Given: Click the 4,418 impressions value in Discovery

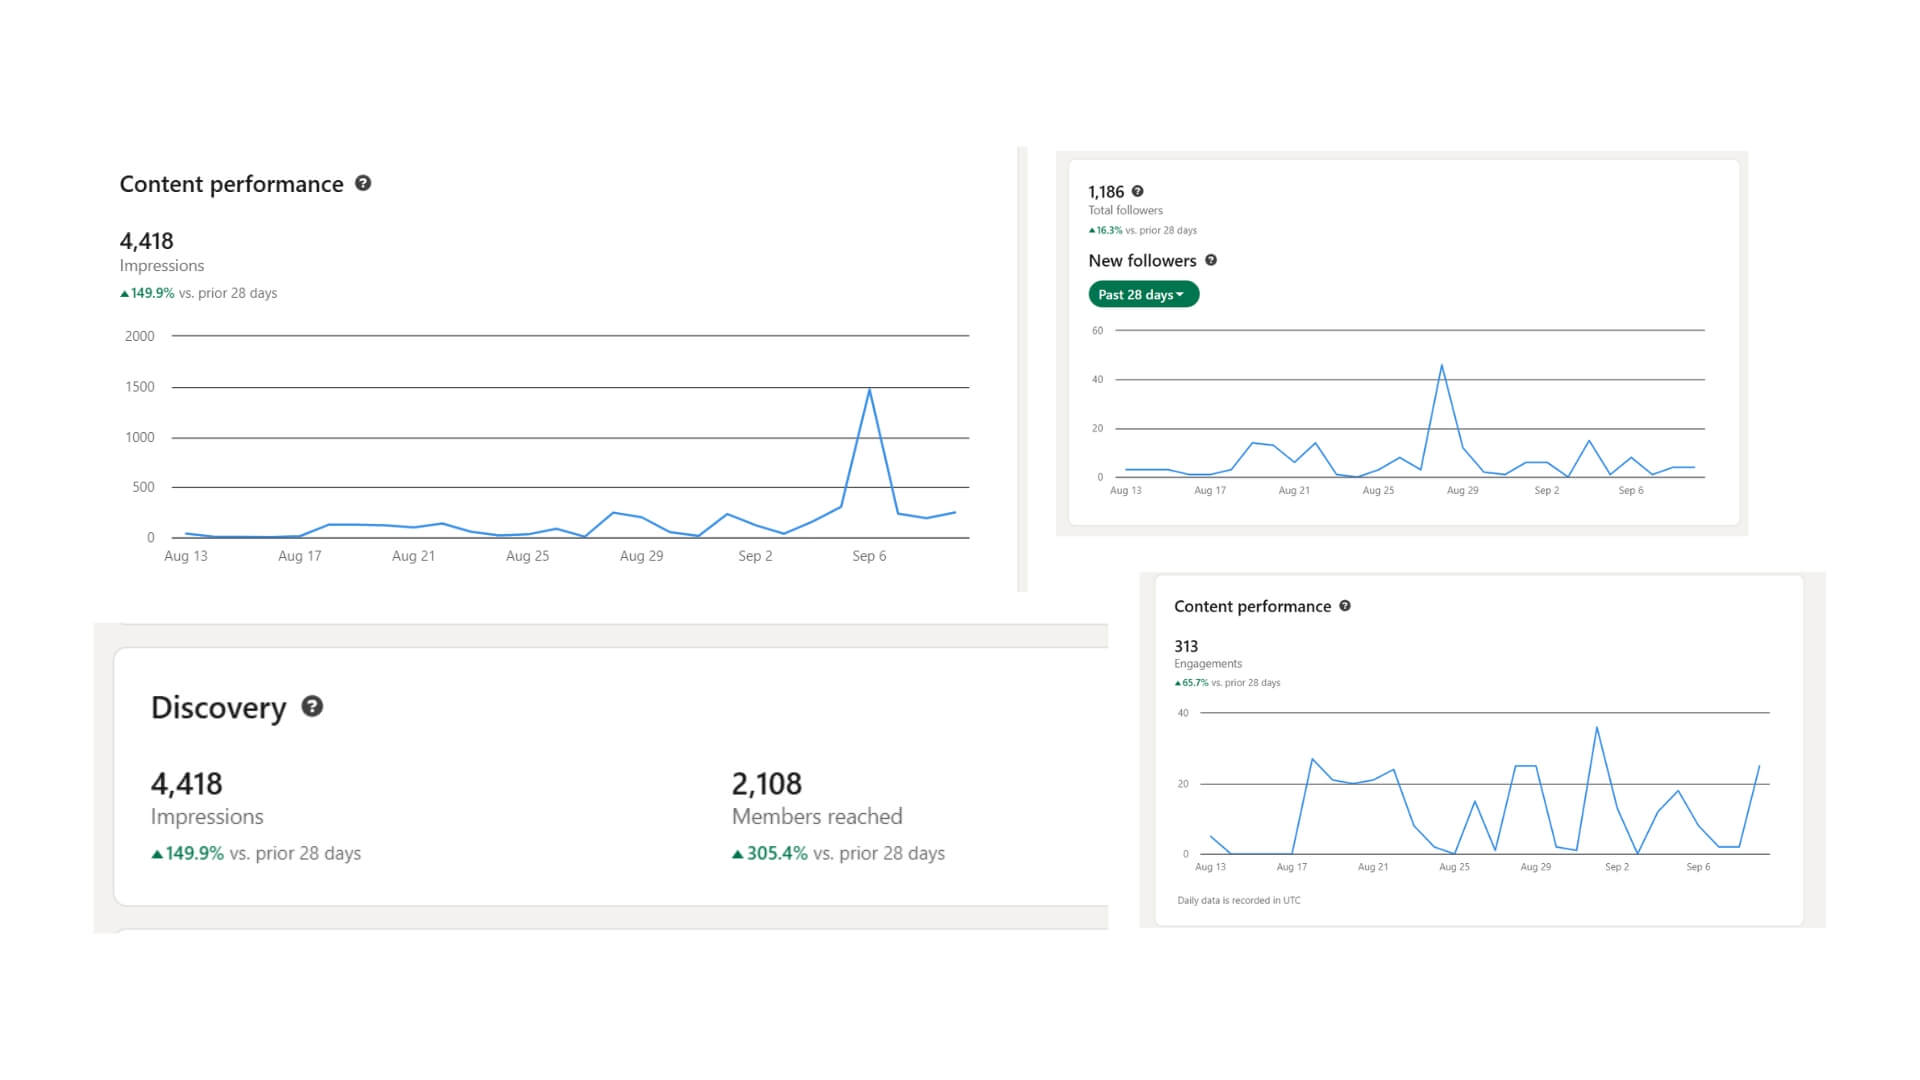Looking at the screenshot, I should 186,783.
